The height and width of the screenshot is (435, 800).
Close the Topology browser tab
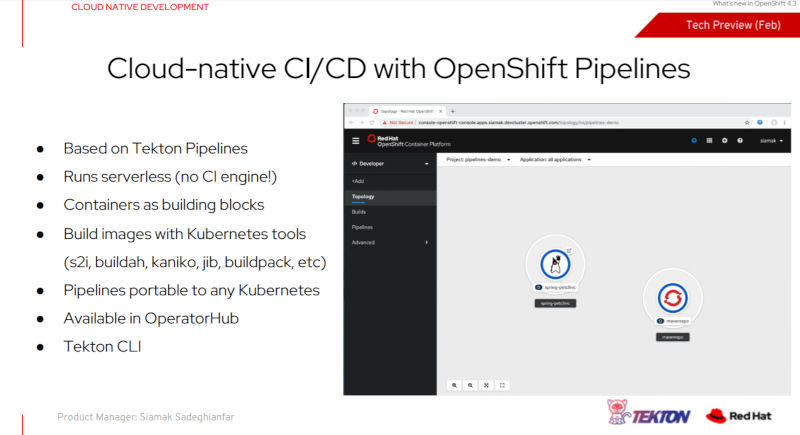(x=441, y=111)
